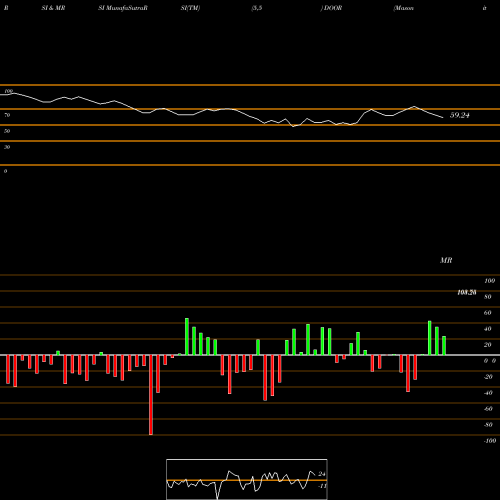
Task: Click the "103.26" value label
Action: [467, 292]
